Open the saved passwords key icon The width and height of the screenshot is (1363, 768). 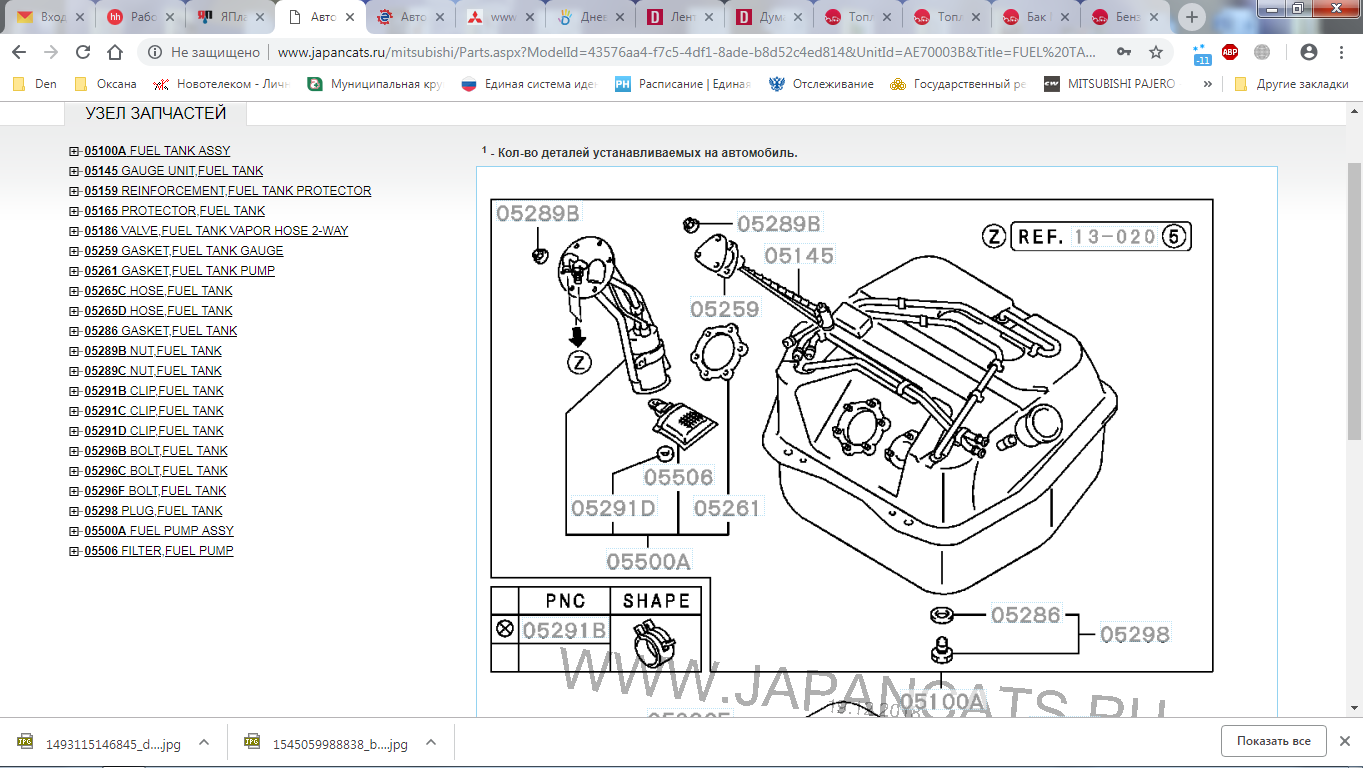1125,52
